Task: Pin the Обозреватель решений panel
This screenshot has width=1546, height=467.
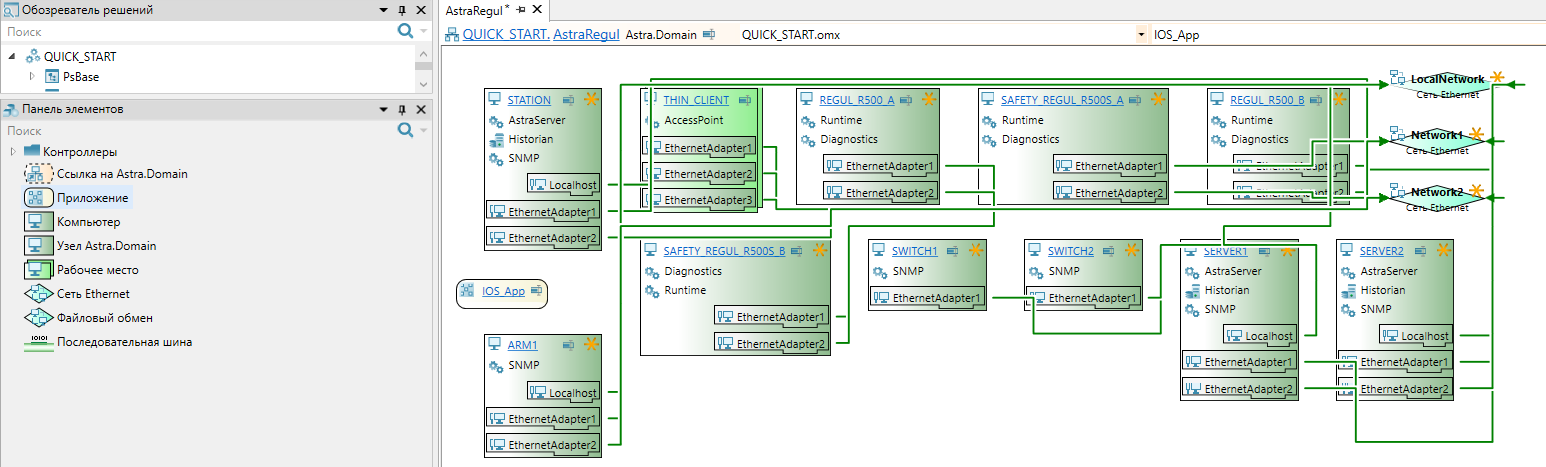Action: pos(402,10)
